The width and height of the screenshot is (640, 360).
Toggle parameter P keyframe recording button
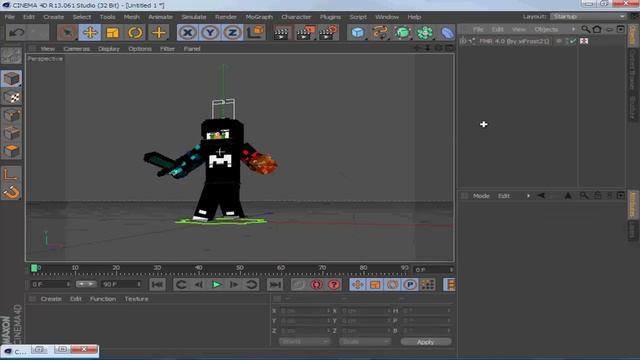[410, 284]
